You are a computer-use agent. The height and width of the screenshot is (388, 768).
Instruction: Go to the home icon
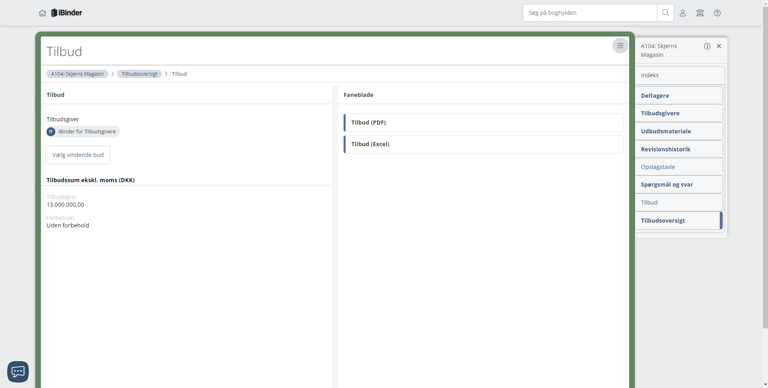click(42, 13)
